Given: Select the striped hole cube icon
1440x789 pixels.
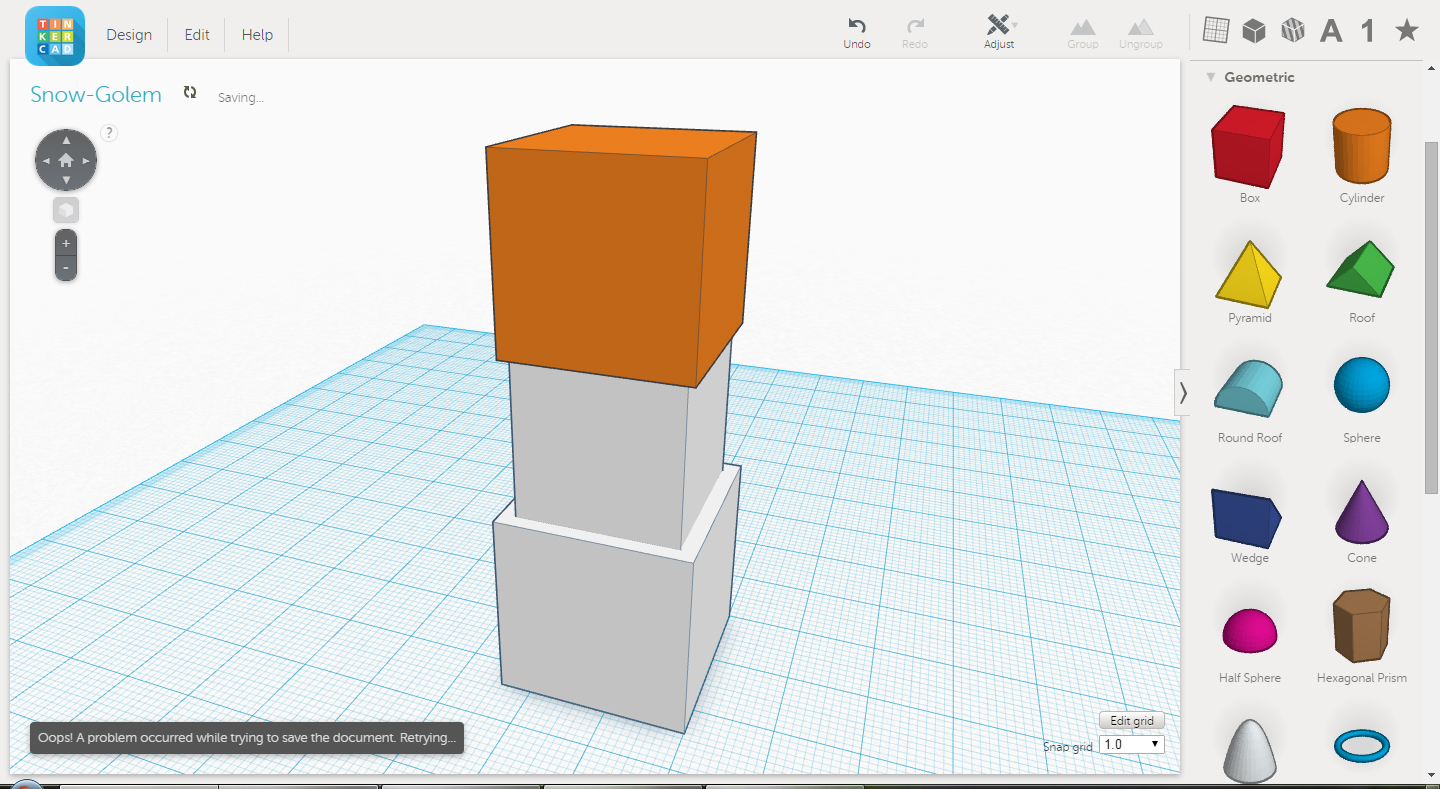Looking at the screenshot, I should 1292,31.
